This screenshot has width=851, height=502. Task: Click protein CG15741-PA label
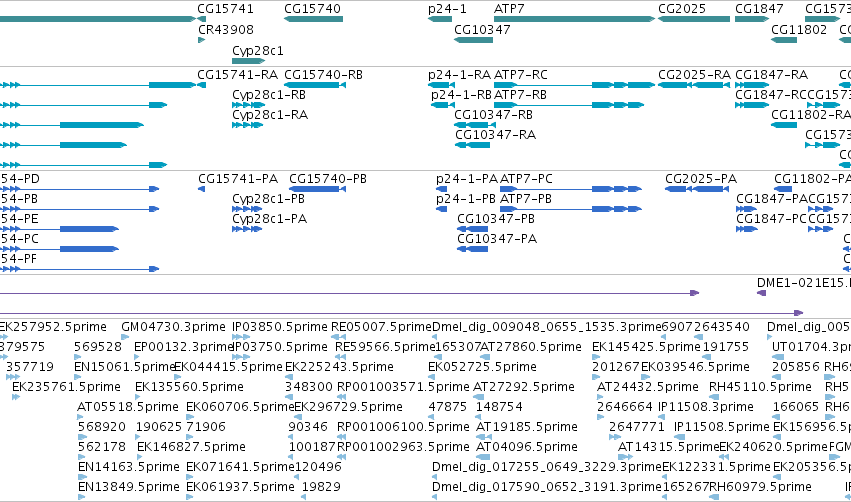(238, 179)
